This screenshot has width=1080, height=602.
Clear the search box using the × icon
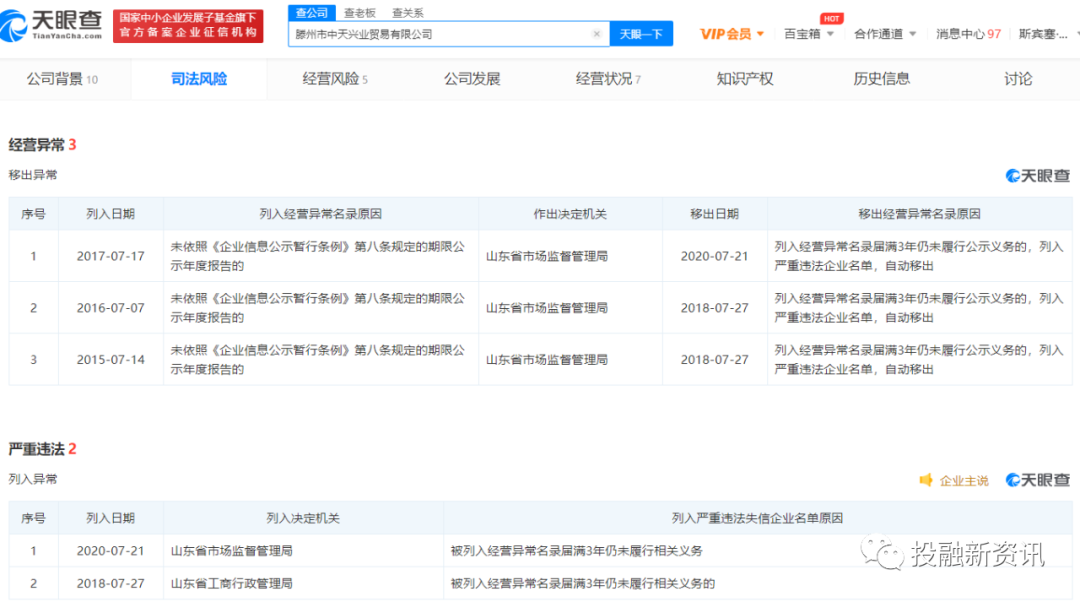point(597,33)
